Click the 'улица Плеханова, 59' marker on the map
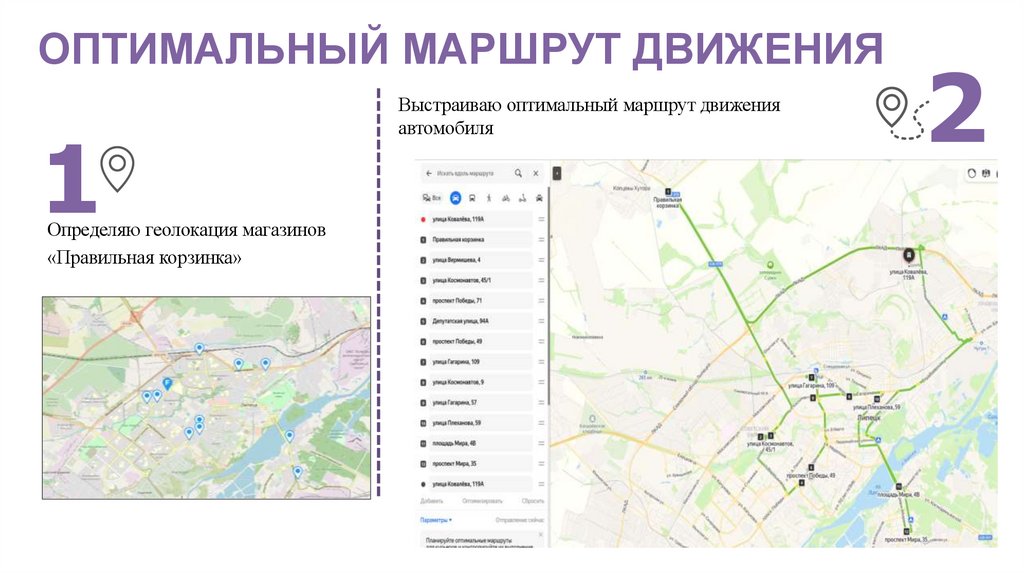This screenshot has width=1024, height=574. pos(877,399)
